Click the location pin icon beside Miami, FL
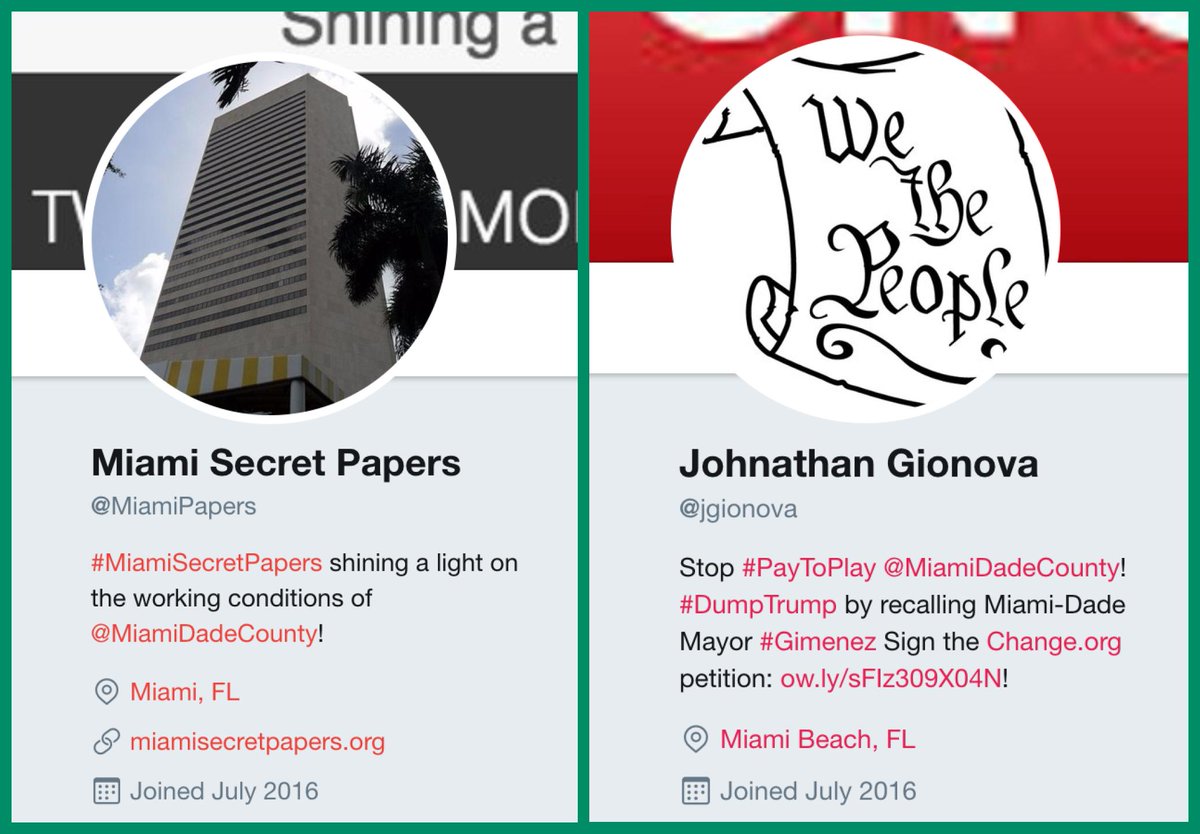This screenshot has height=834, width=1200. tap(105, 692)
